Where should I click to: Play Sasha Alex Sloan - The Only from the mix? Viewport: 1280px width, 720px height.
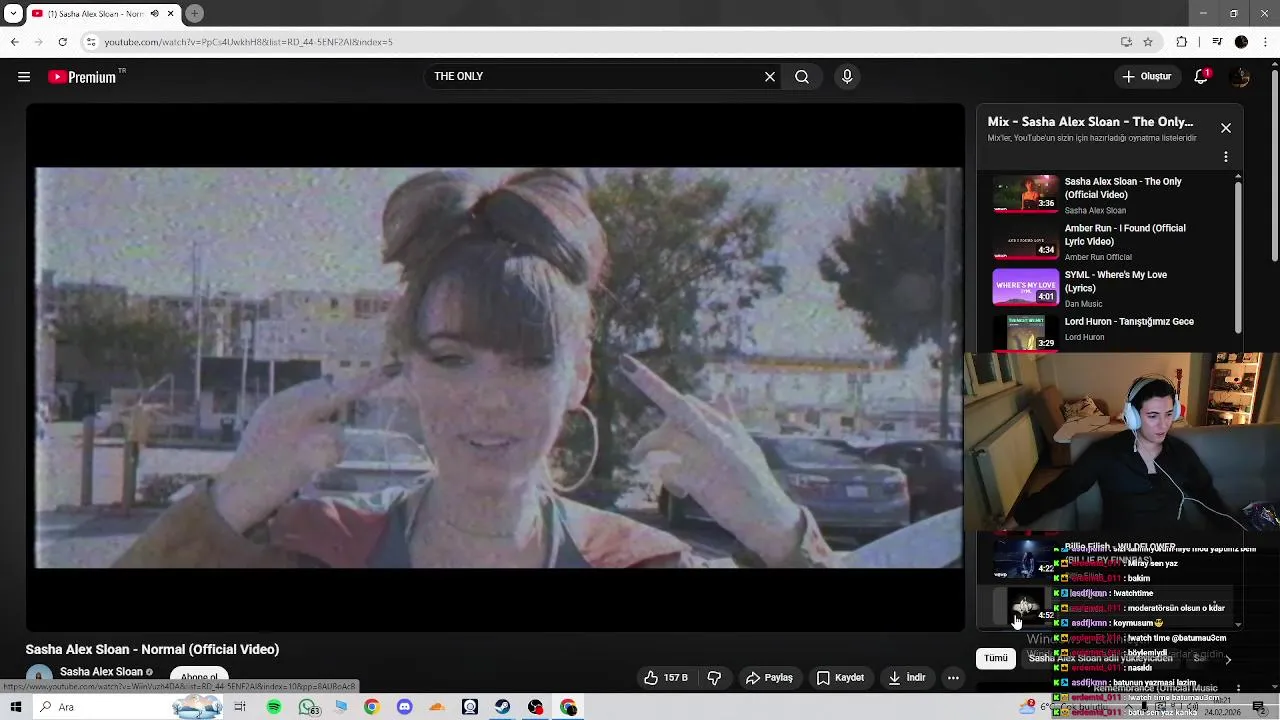pyautogui.click(x=1107, y=195)
